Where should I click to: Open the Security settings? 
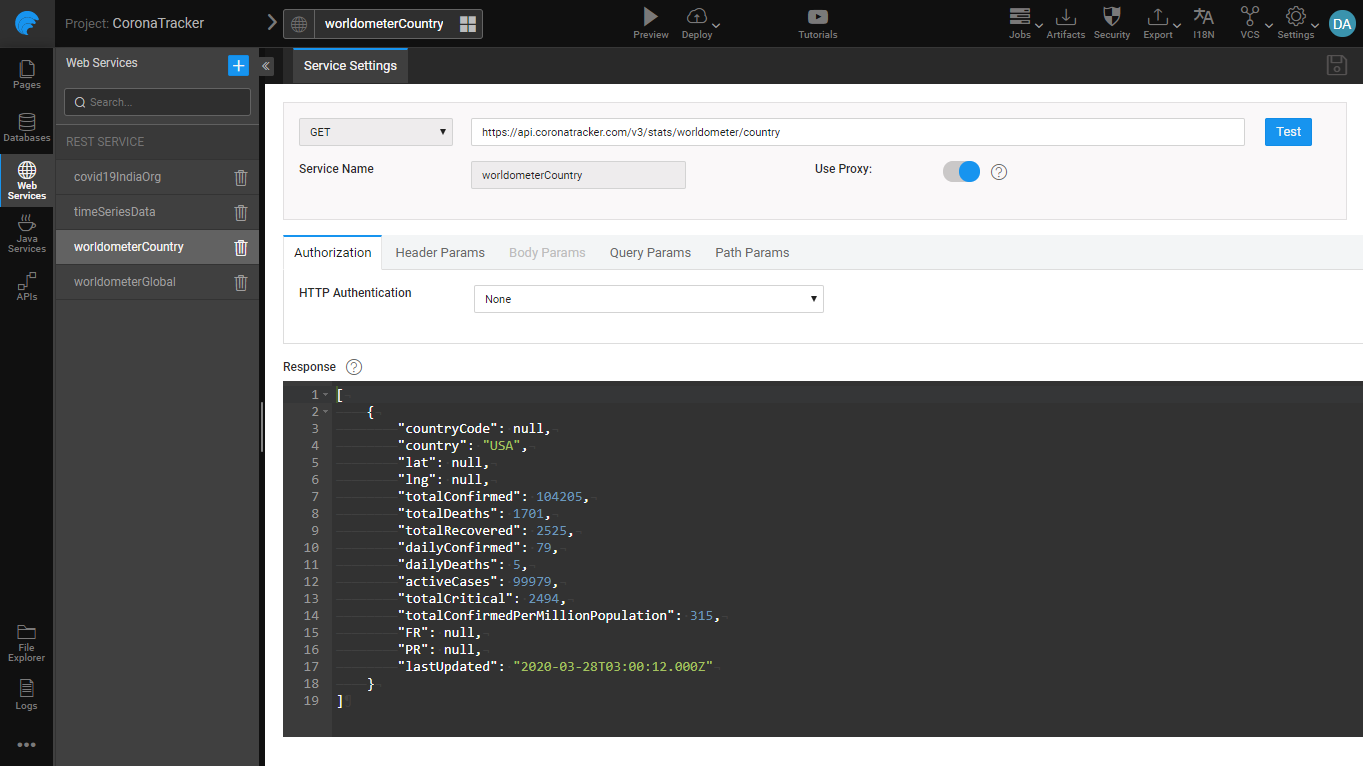1111,23
